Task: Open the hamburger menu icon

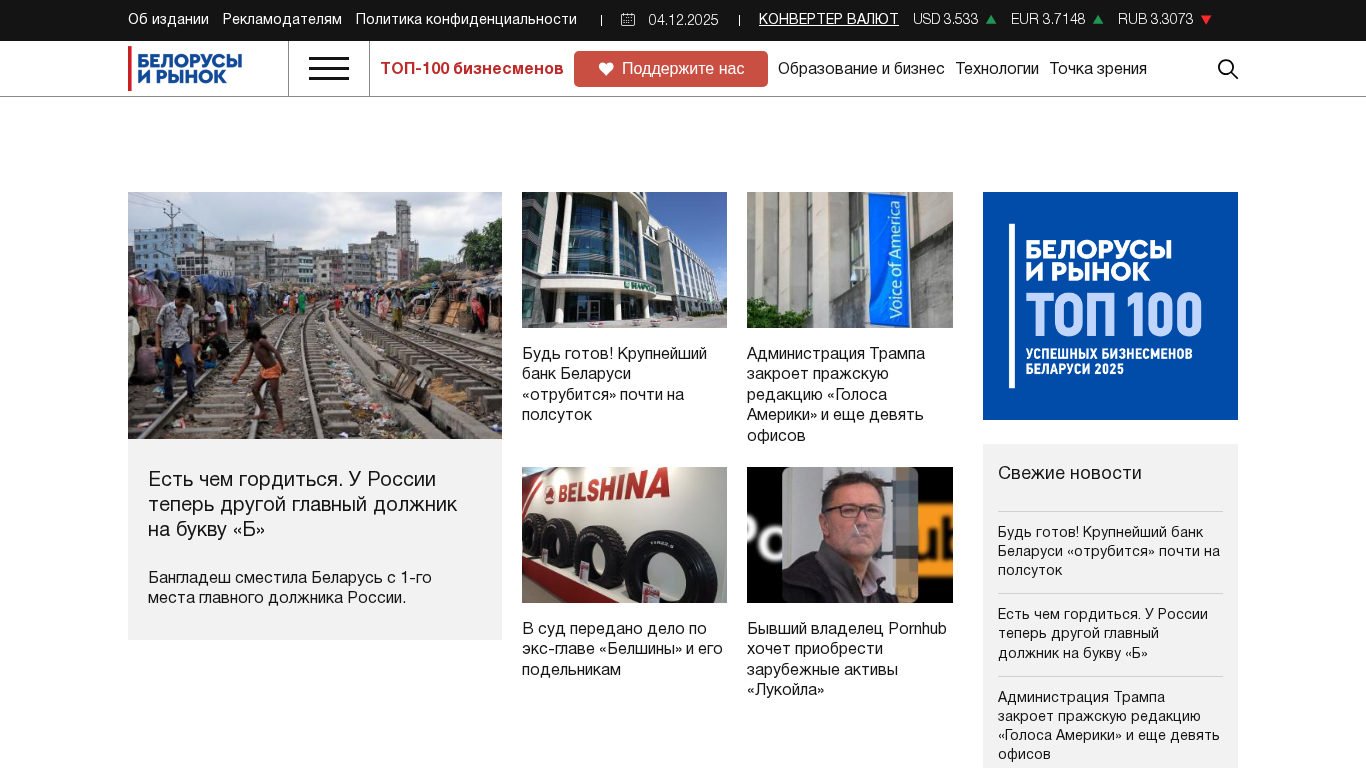Action: pos(329,69)
